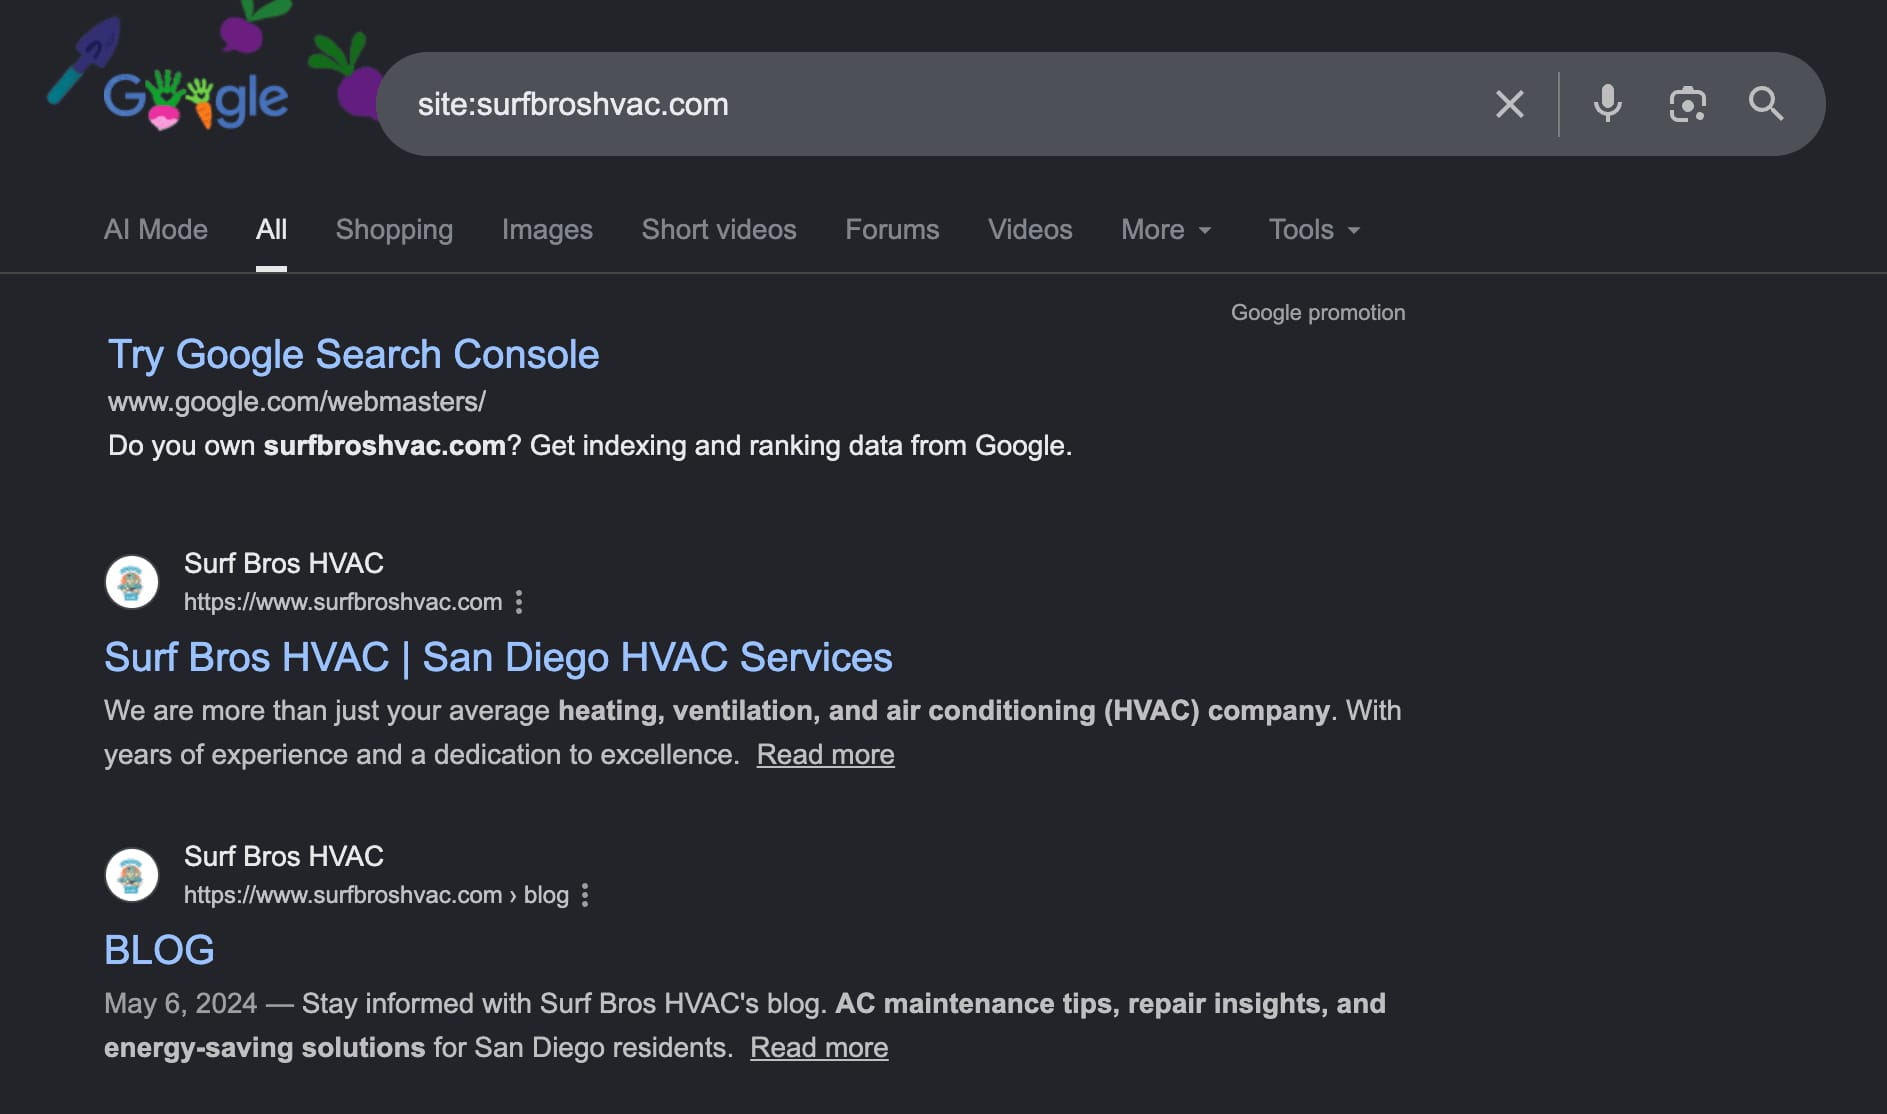Switch to Short videos tab
The width and height of the screenshot is (1887, 1114).
pos(719,230)
